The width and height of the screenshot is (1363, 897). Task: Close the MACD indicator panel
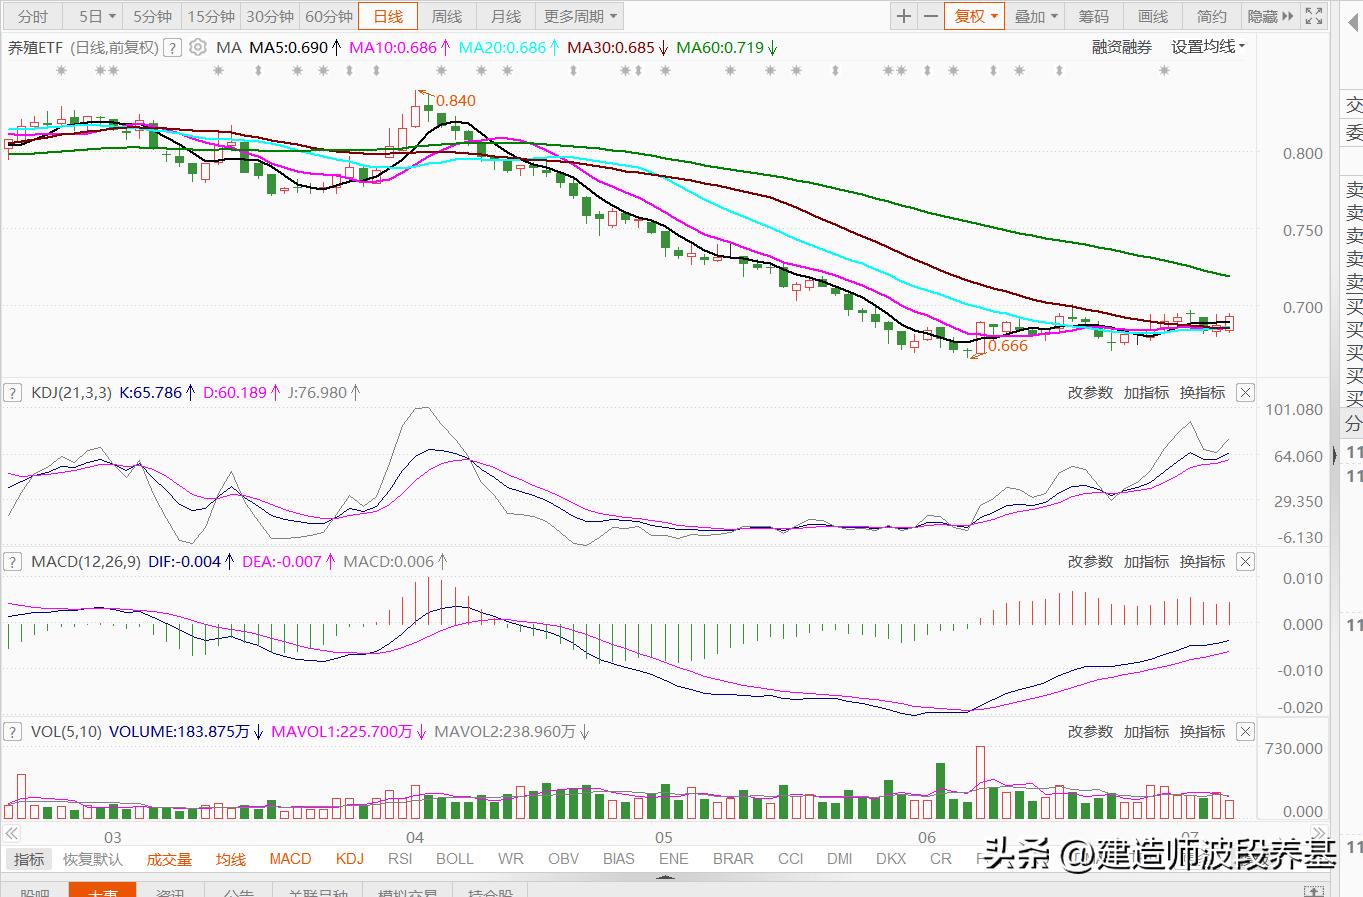point(1245,562)
